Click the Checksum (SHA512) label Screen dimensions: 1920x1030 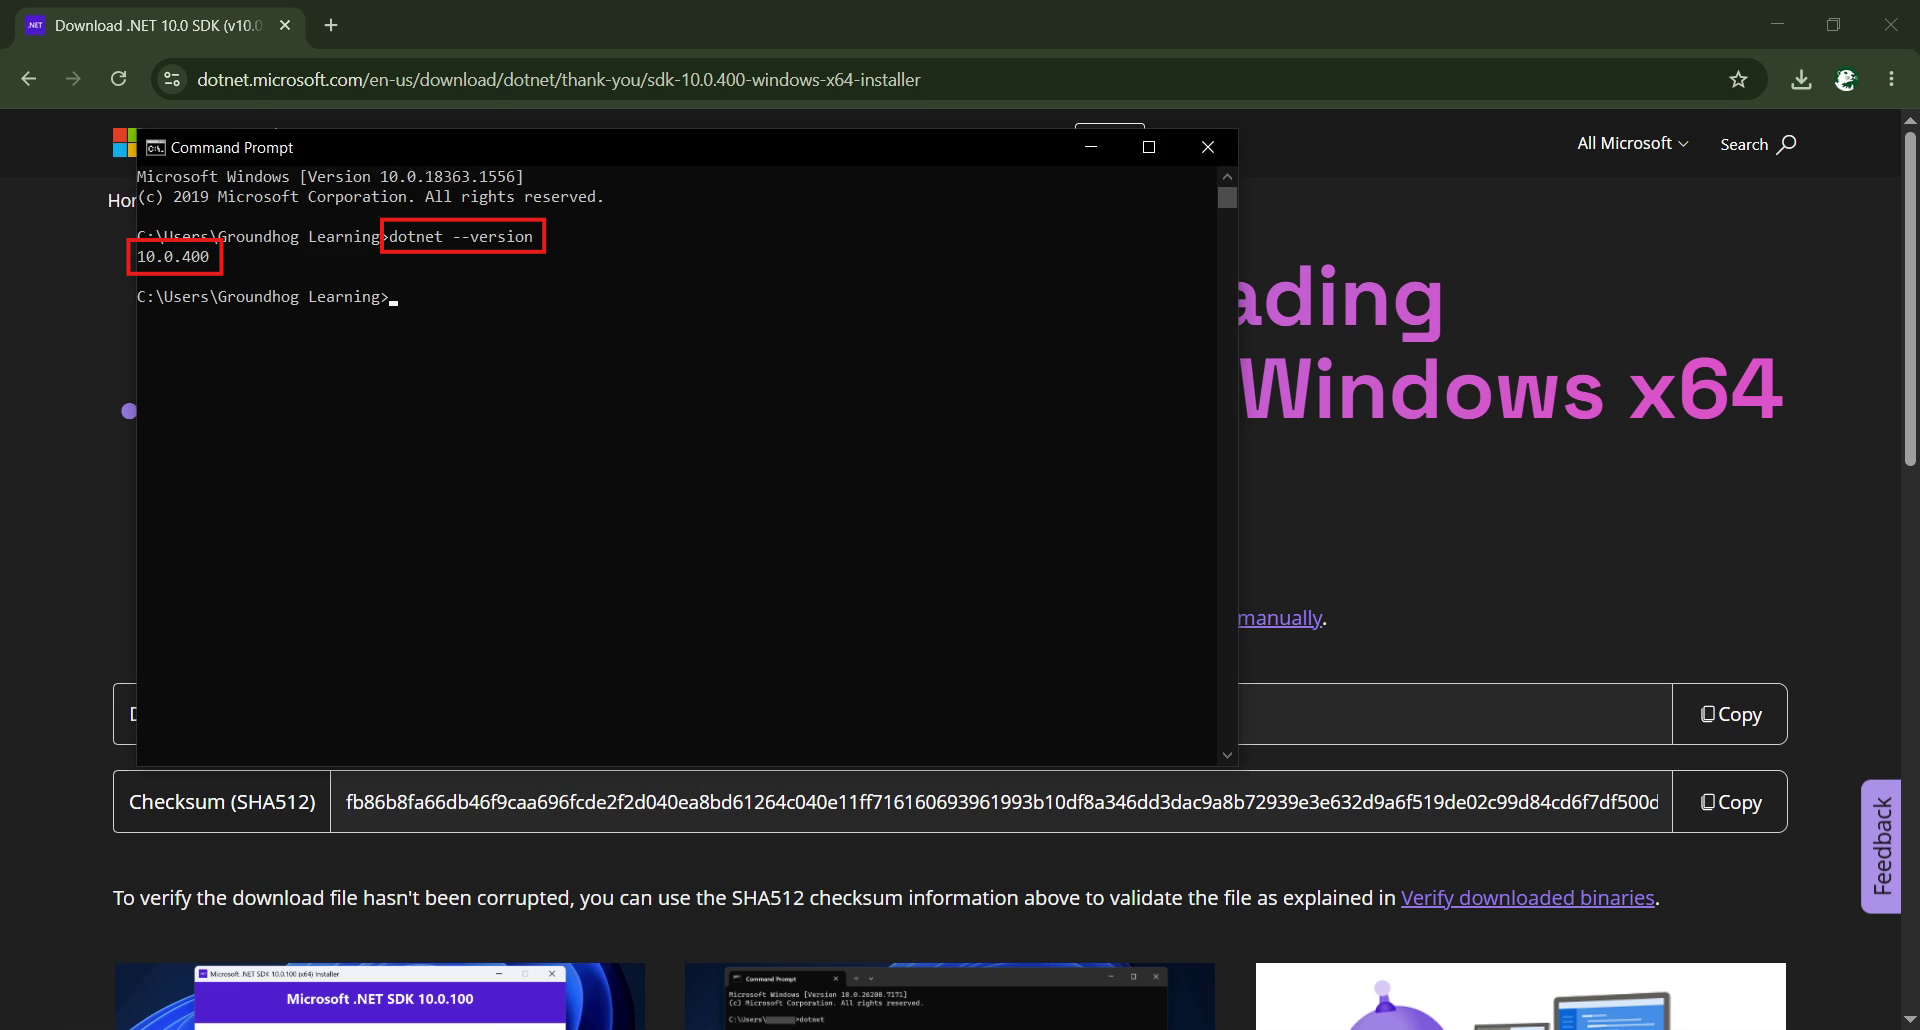222,802
